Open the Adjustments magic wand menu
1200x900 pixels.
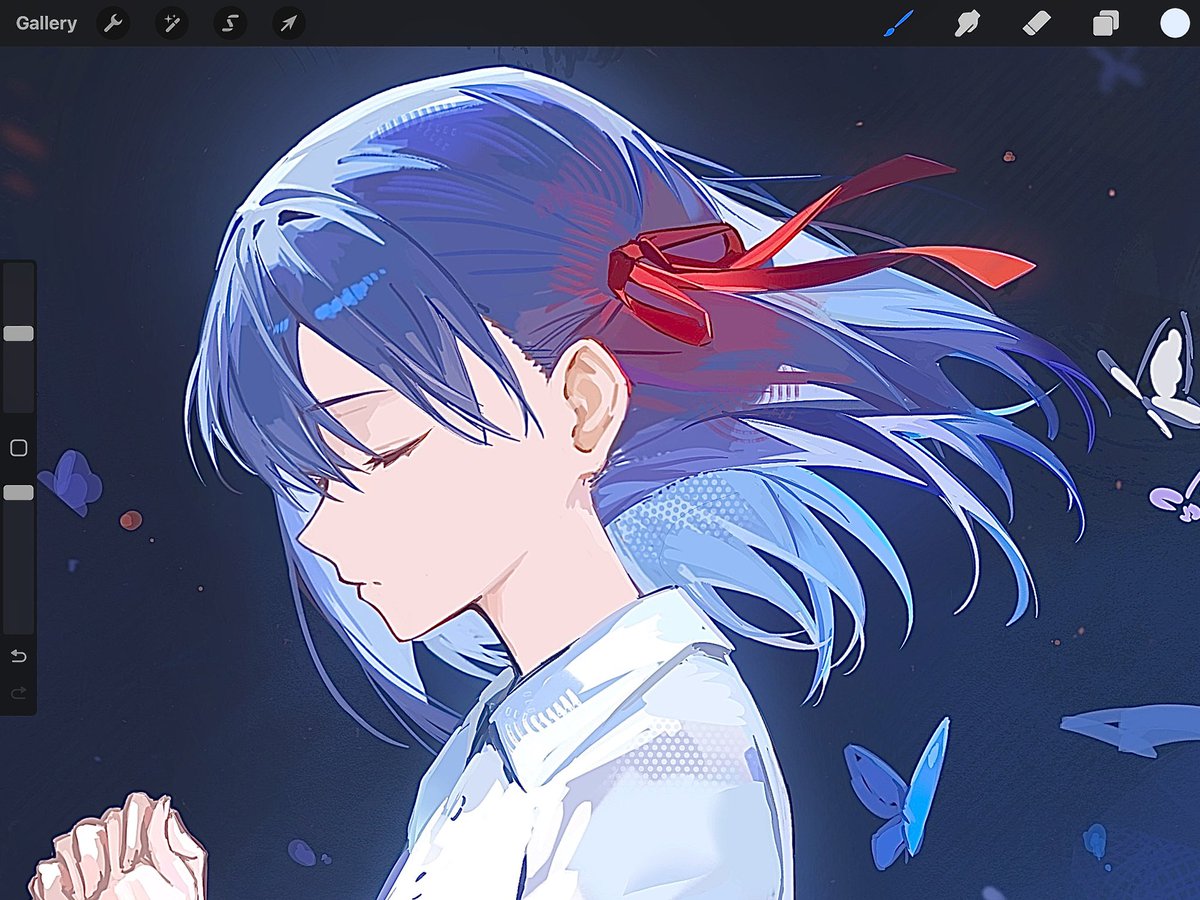click(170, 23)
